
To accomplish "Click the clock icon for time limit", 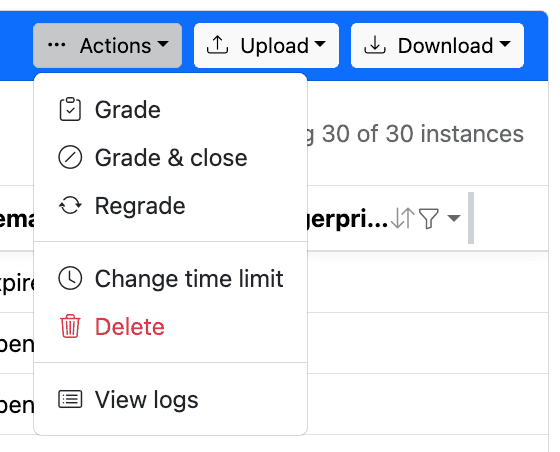I will [x=70, y=278].
